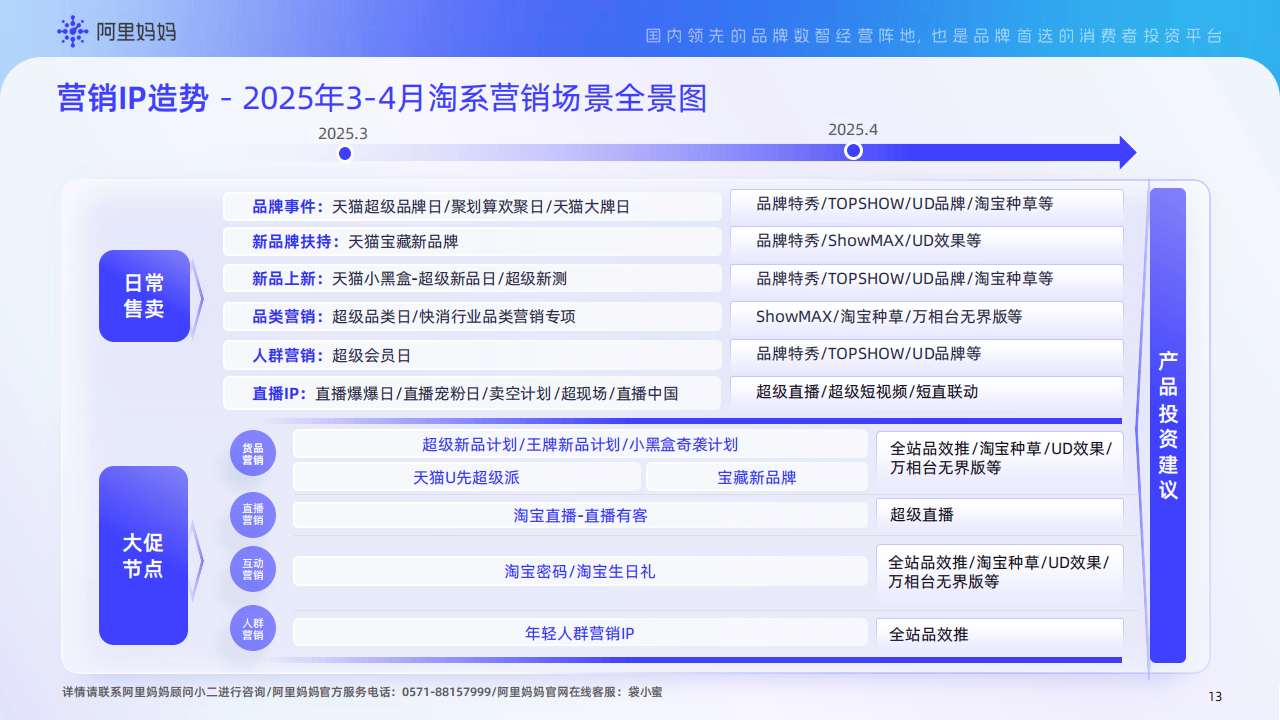This screenshot has width=1280, height=720.
Task: Click the 直播营销 circular badge
Action: coord(253,514)
